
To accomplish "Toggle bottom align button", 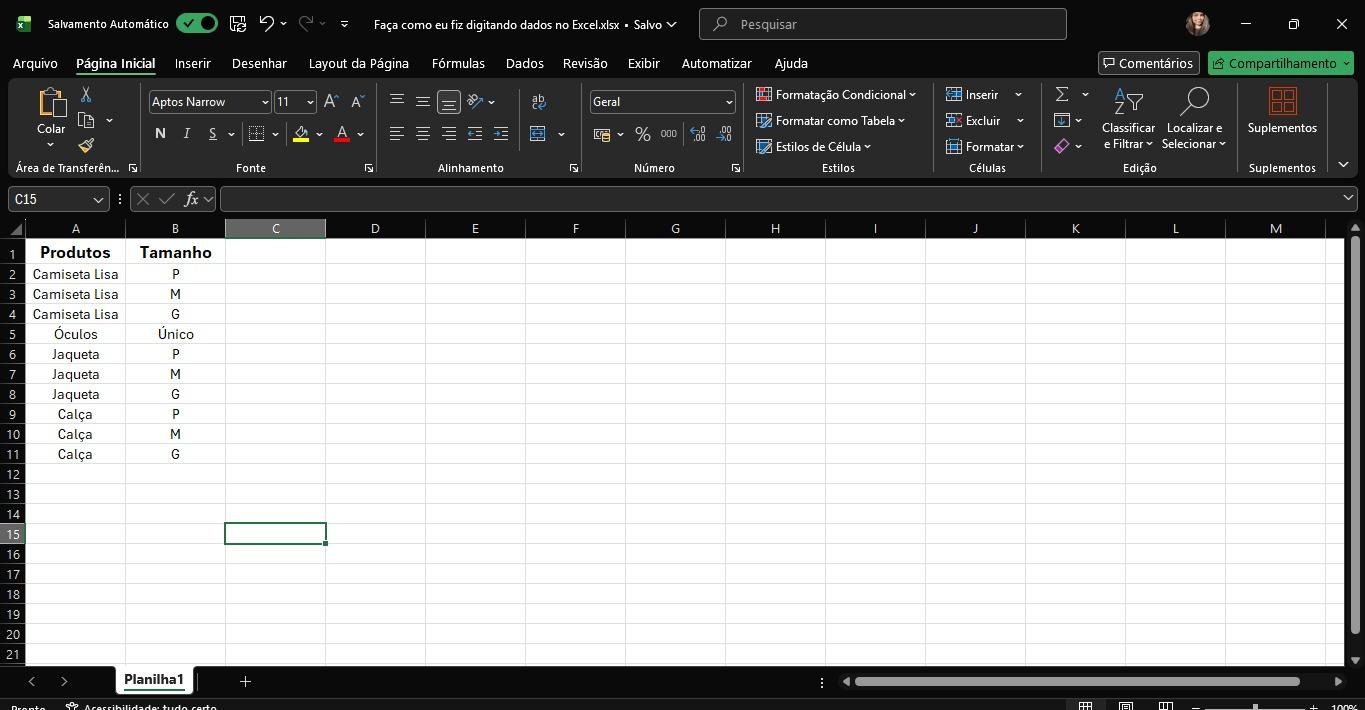I will 449,101.
